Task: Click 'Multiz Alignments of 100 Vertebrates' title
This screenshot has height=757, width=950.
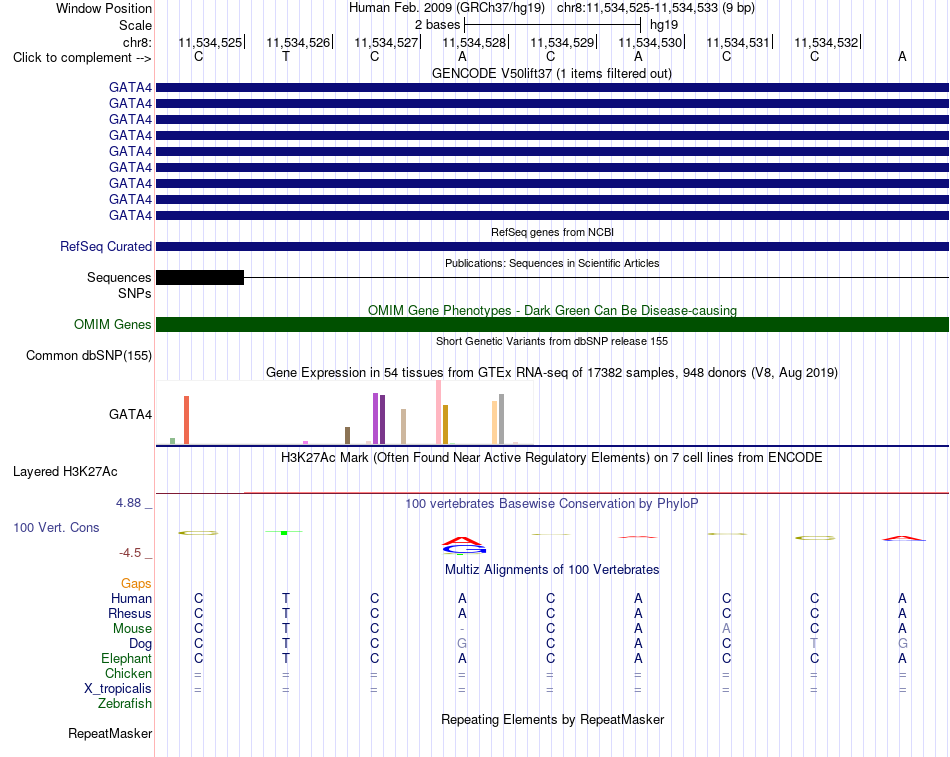Action: coord(552,570)
